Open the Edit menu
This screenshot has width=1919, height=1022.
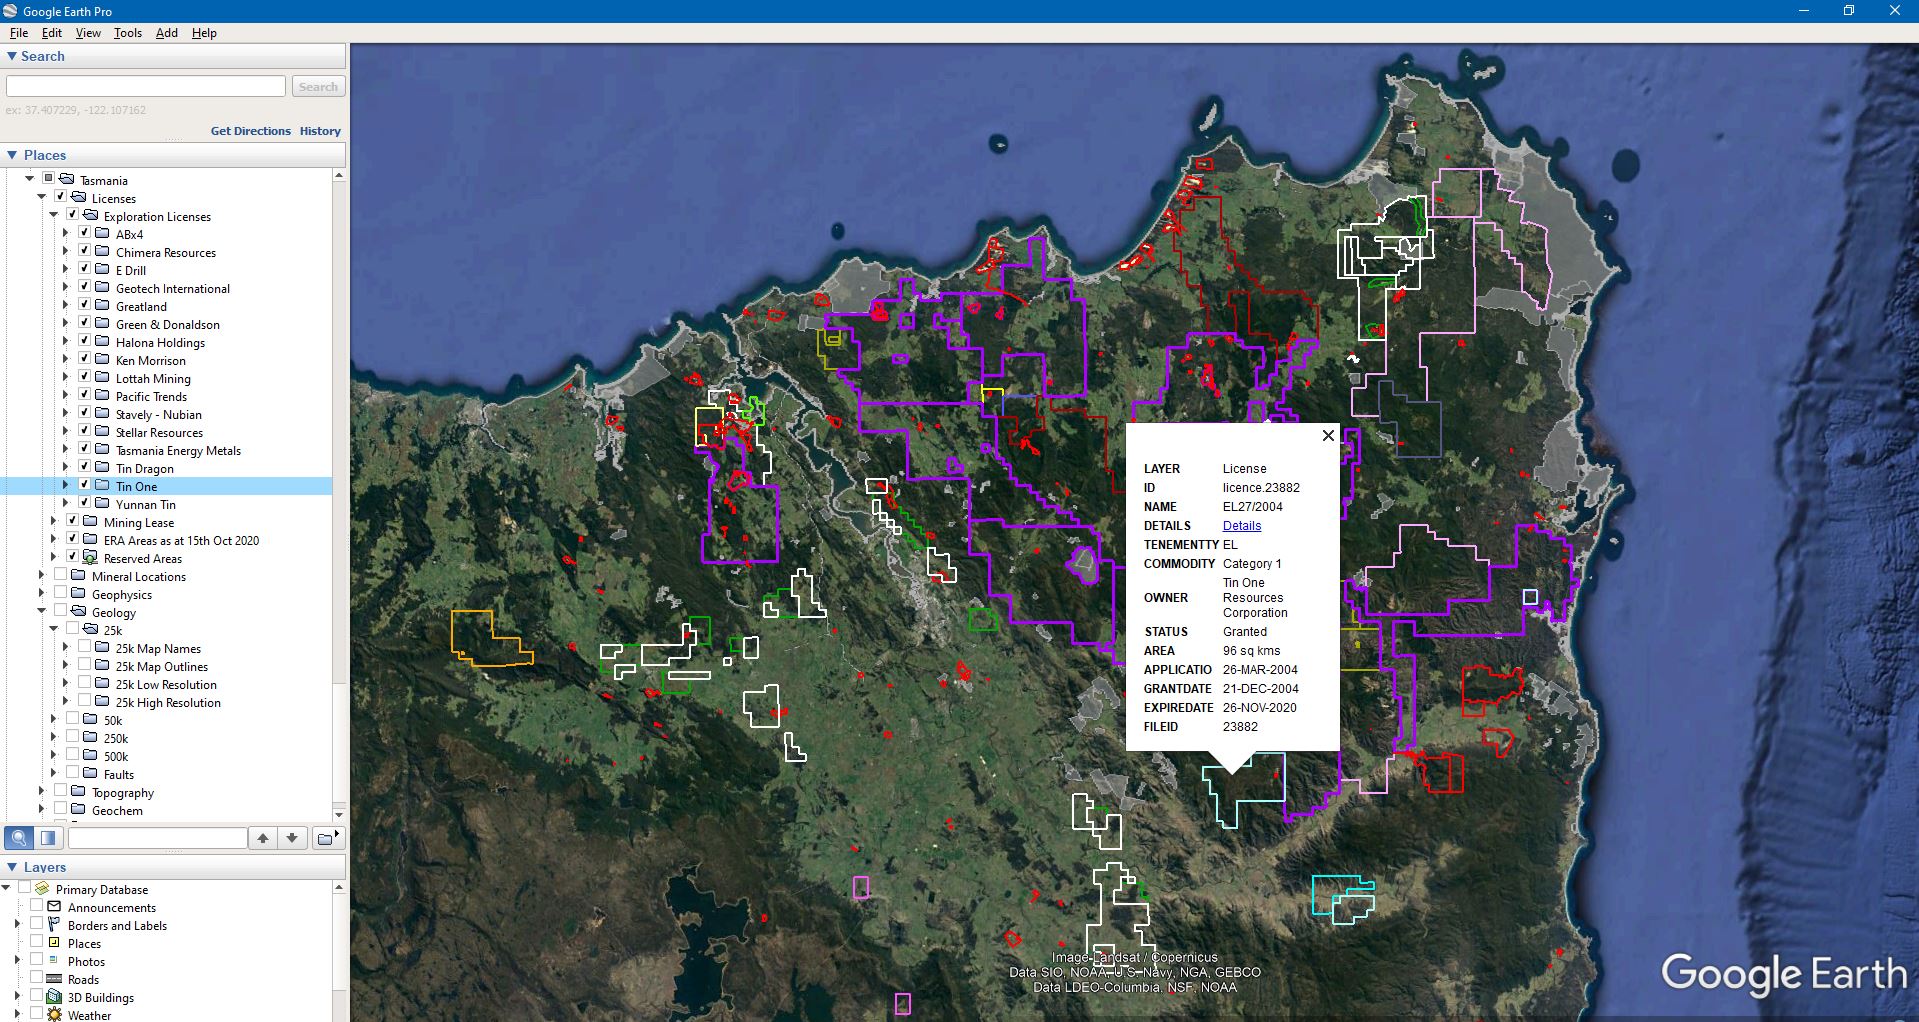coord(52,33)
